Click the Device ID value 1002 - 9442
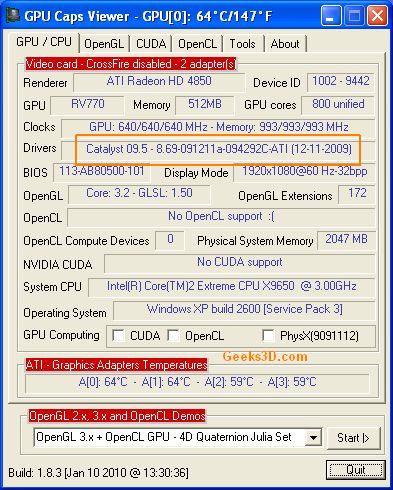The image size is (393, 490). point(341,82)
